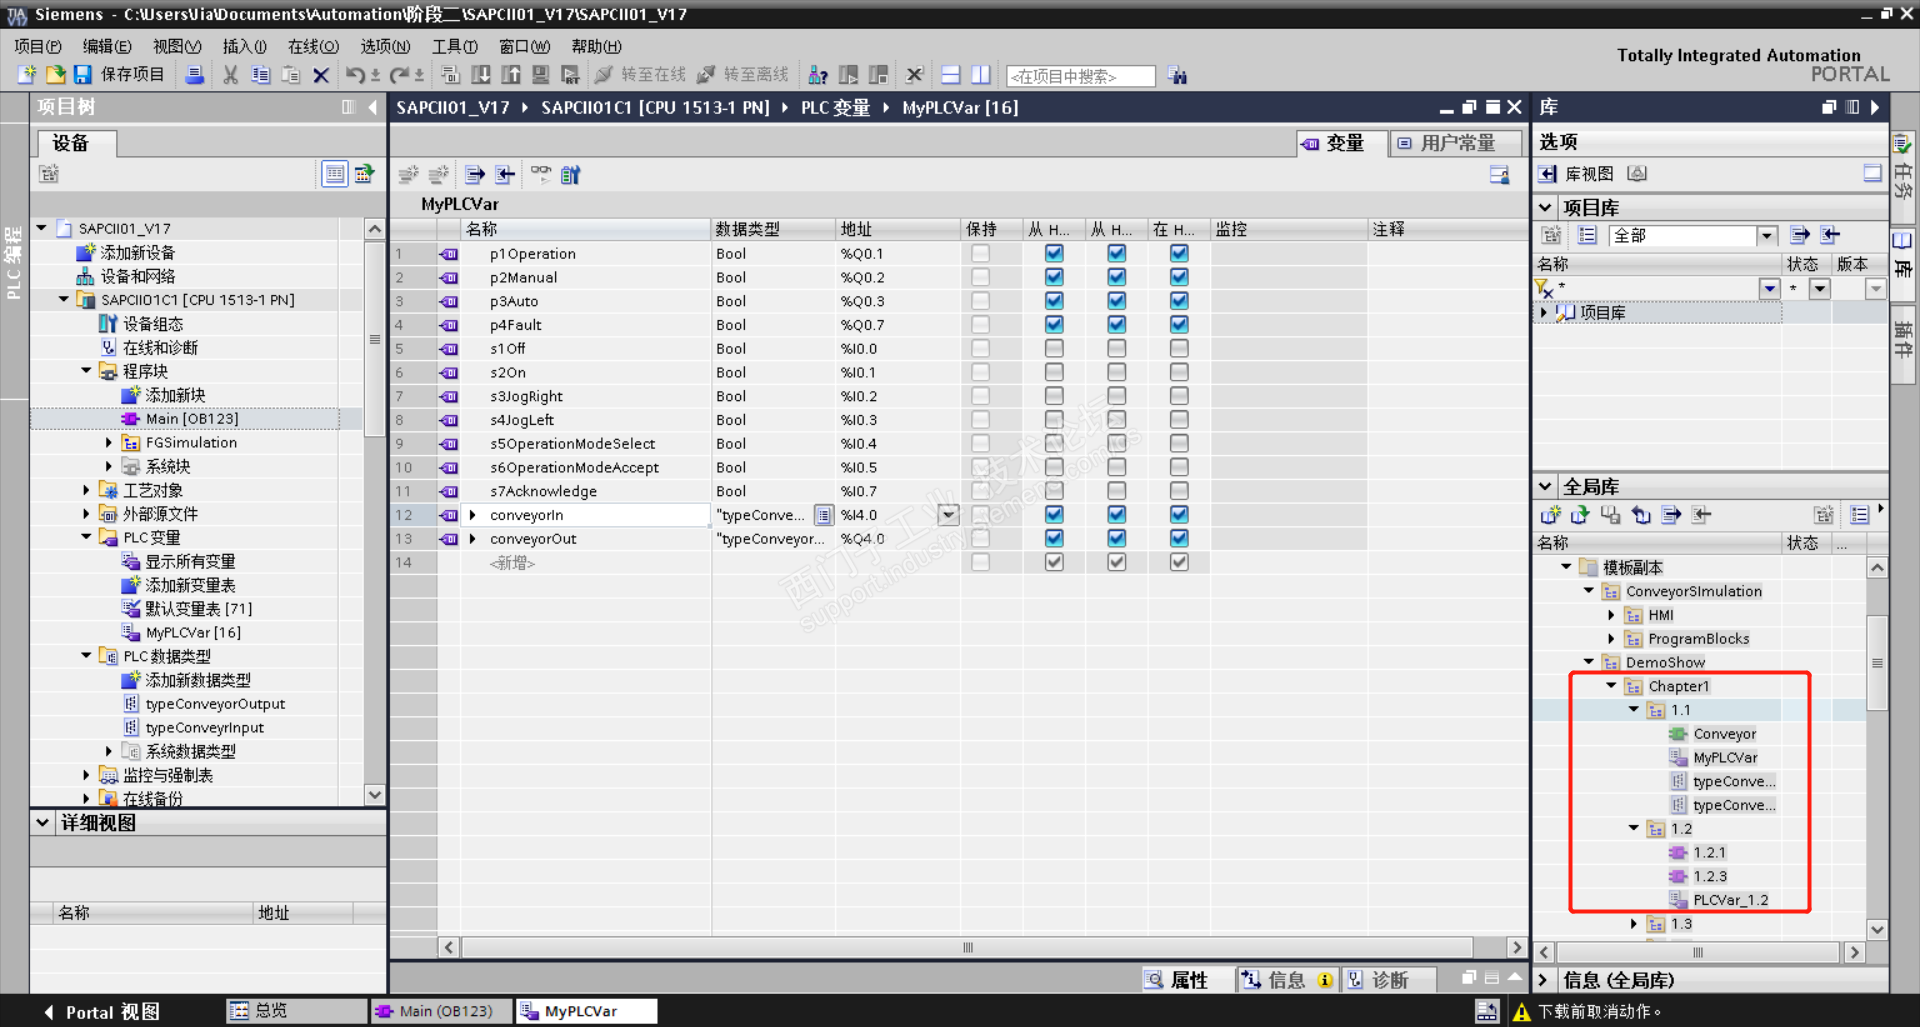The height and width of the screenshot is (1027, 1920).
Task: Uncheck second '从 H...' checkbox for p3Auto
Action: click(1117, 301)
